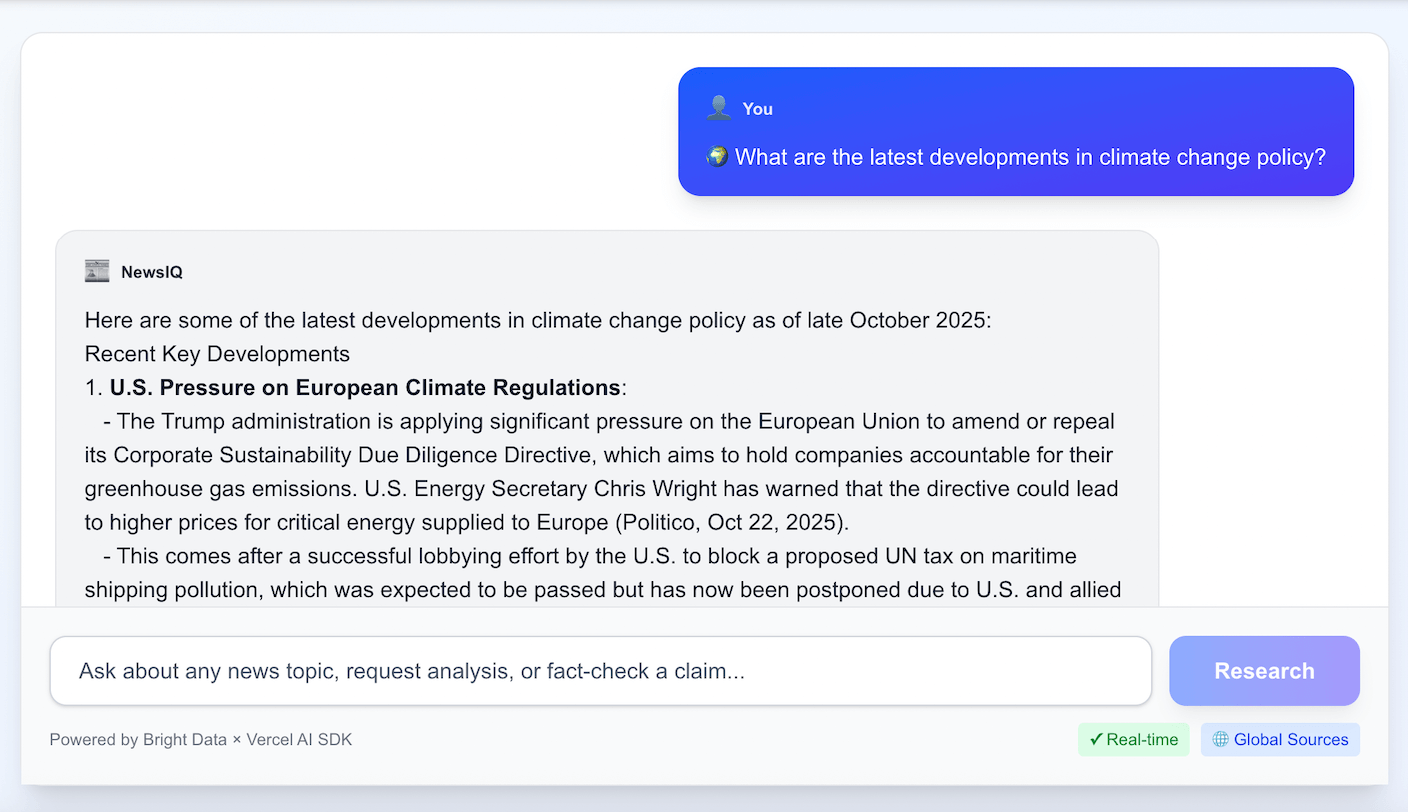This screenshot has height=812, width=1408.
Task: Click the green checkmark on Real-time badge
Action: [1096, 739]
